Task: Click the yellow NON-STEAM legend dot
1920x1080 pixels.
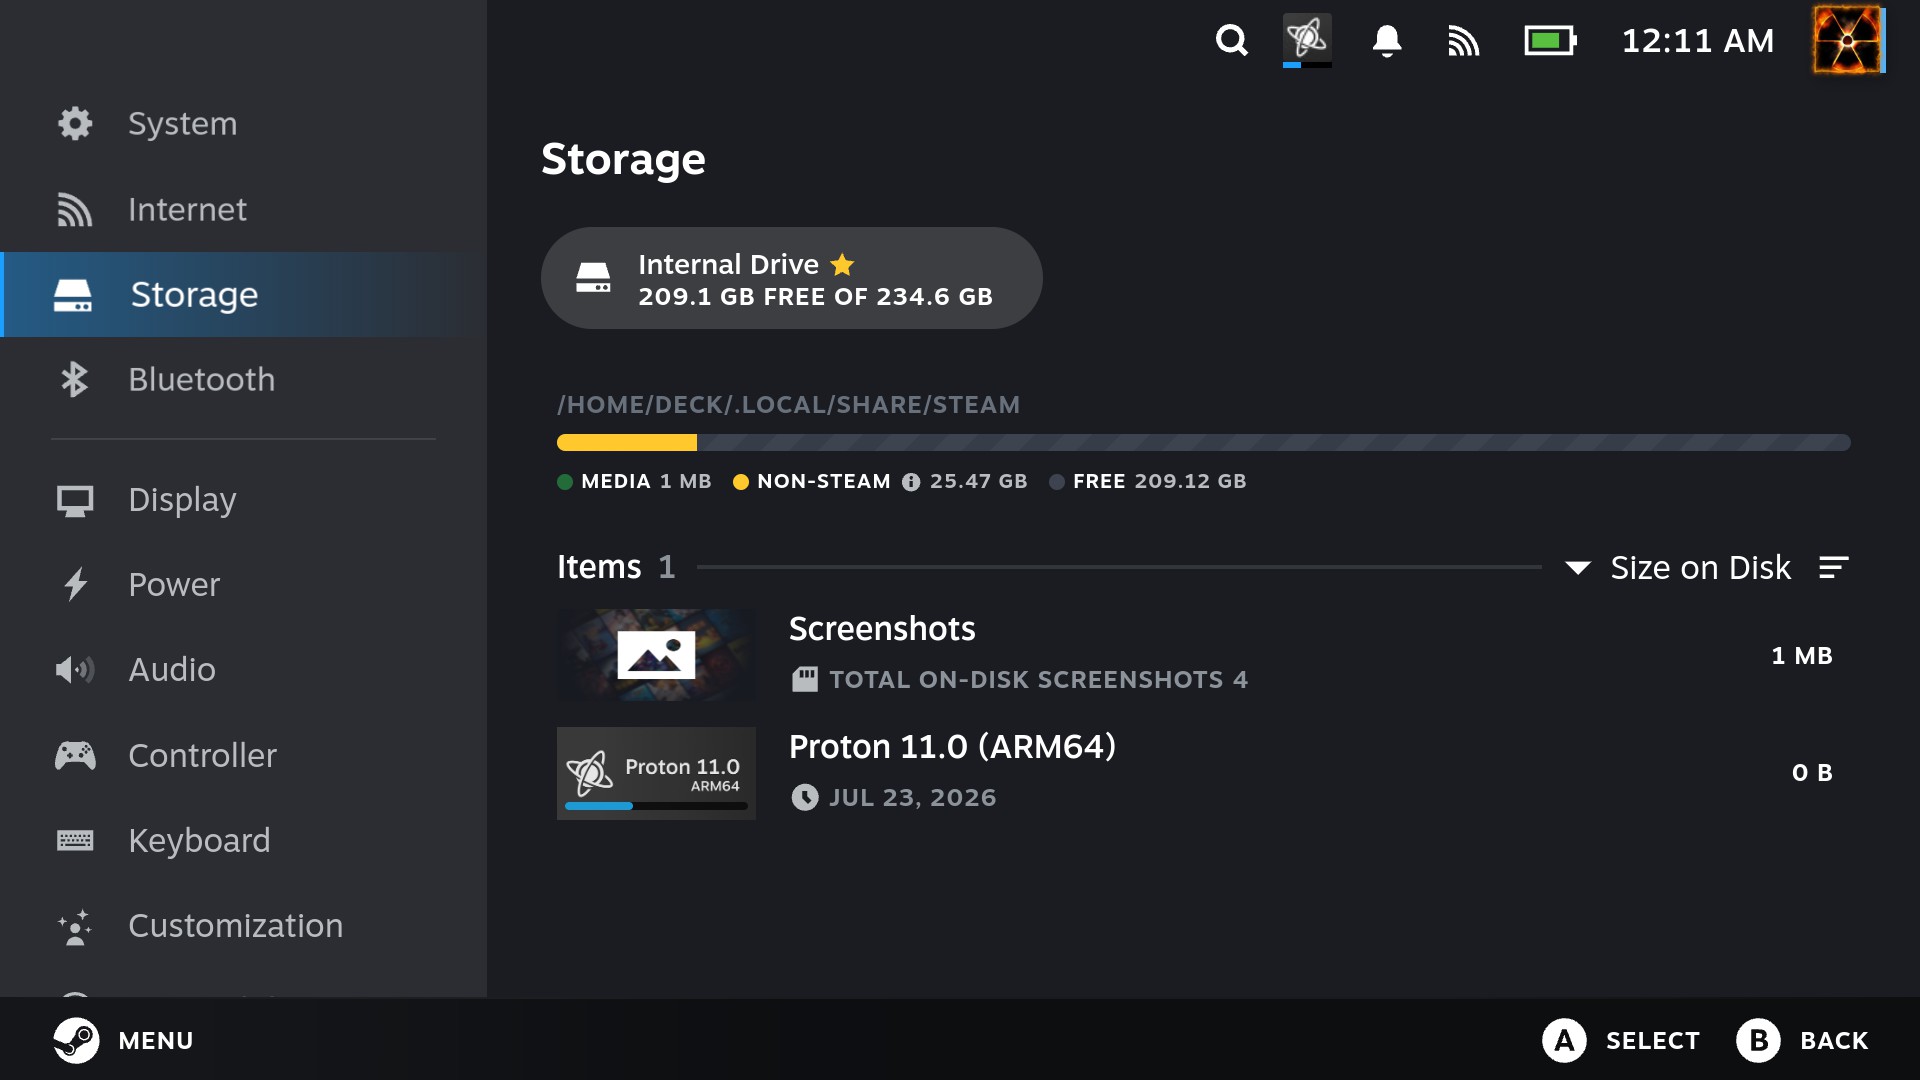Action: pos(741,482)
